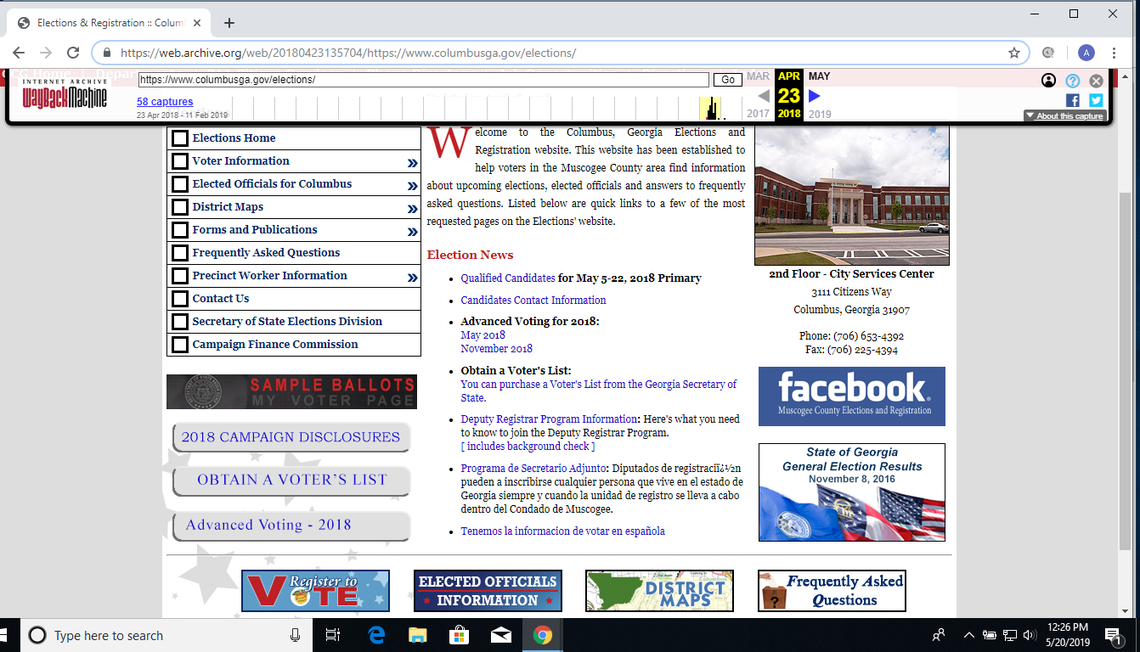This screenshot has width=1140, height=652.
Task: Share this capture on Facebook
Action: point(1072,100)
